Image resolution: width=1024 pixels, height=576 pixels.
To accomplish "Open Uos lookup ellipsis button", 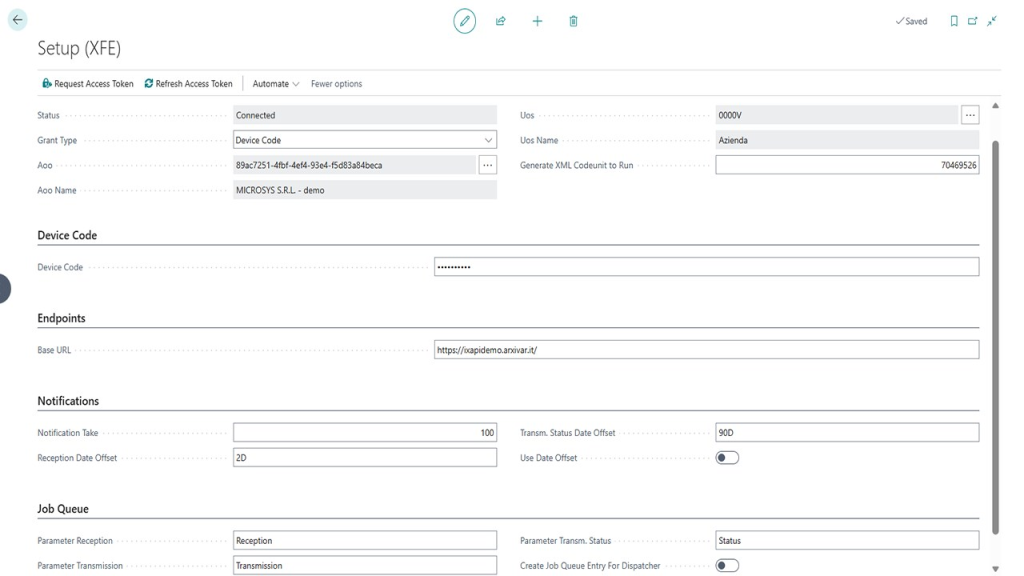I will pyautogui.click(x=969, y=116).
